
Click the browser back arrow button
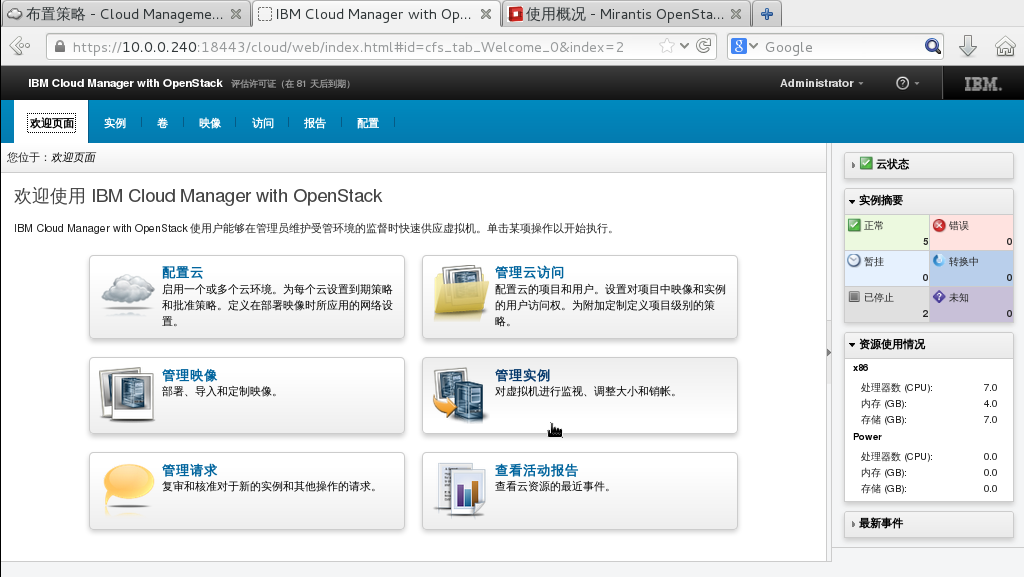[20, 46]
